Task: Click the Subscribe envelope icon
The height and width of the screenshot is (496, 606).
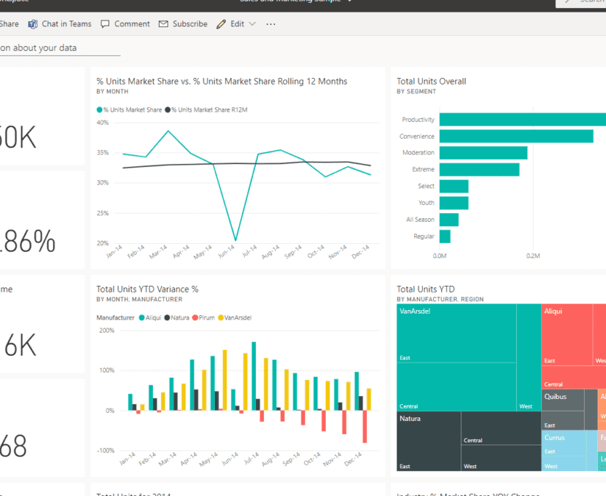Action: pyautogui.click(x=163, y=24)
